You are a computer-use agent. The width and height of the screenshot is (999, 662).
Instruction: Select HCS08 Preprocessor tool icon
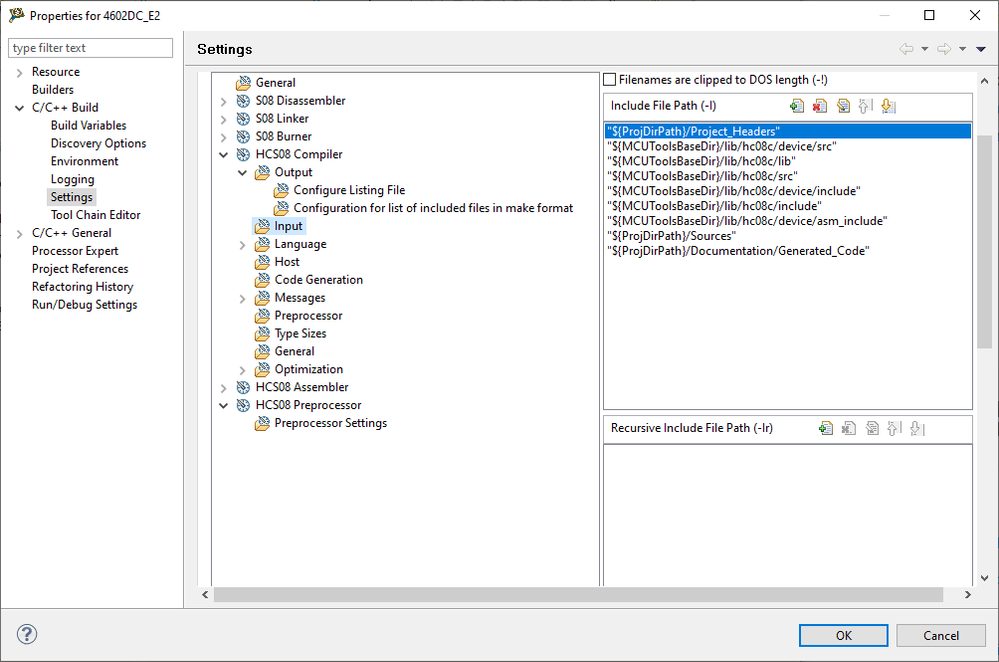pos(243,405)
